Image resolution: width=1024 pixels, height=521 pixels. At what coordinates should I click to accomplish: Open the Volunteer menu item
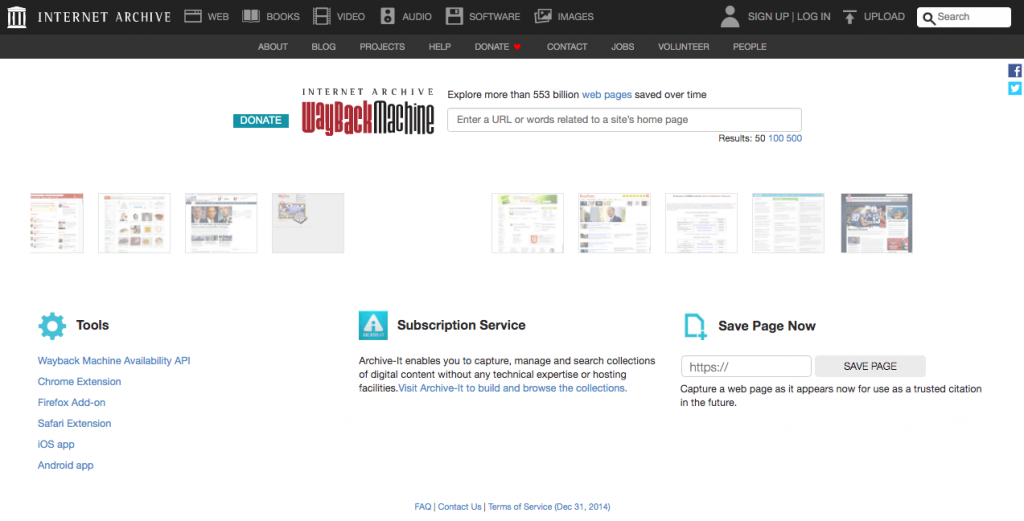(x=683, y=47)
